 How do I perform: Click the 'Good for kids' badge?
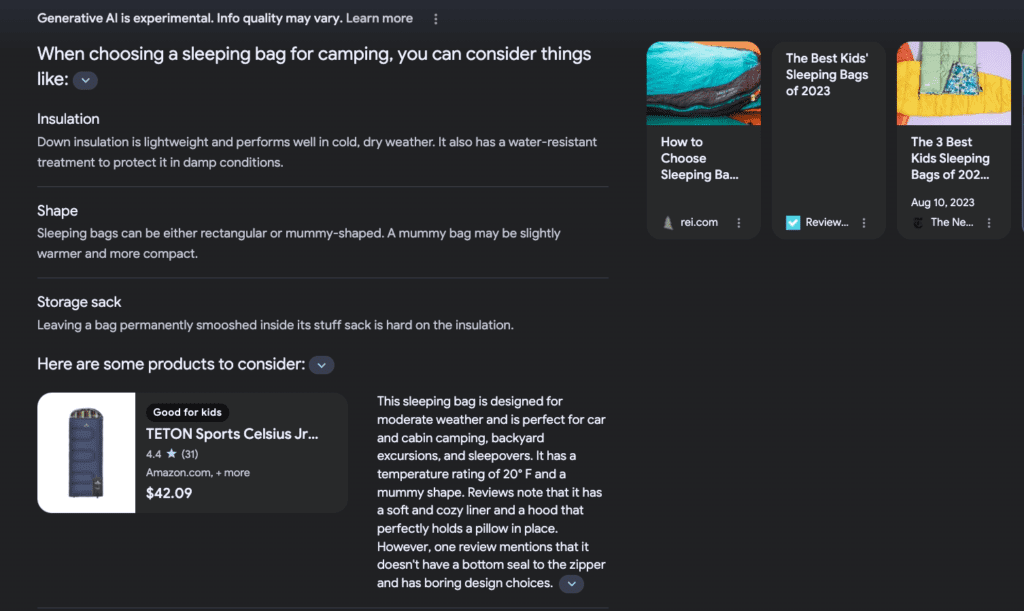coord(188,412)
